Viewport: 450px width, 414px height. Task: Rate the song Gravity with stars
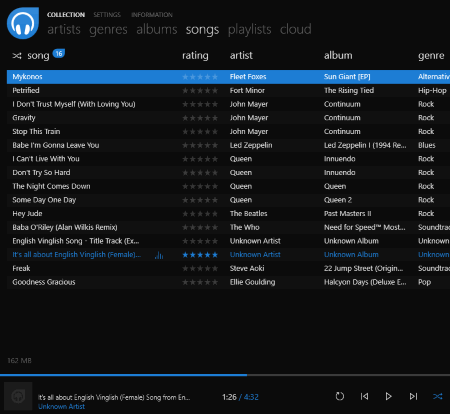click(200, 118)
